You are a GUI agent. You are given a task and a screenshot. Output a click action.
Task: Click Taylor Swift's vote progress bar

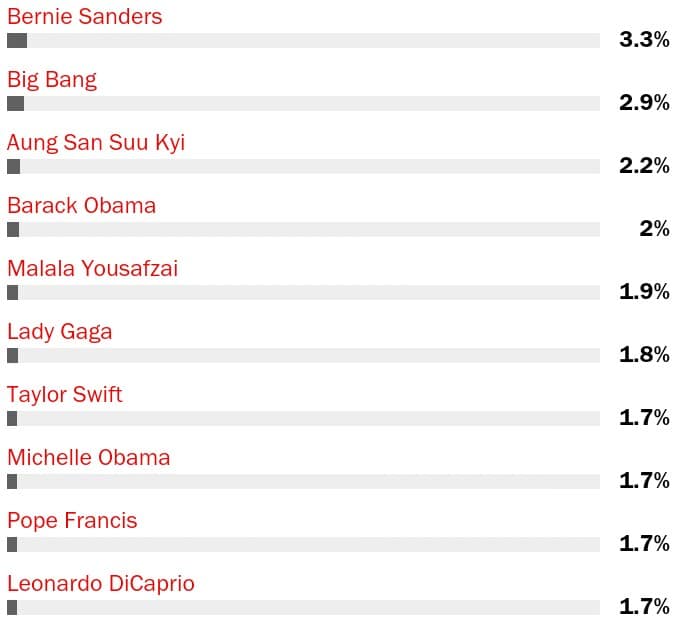pos(303,419)
